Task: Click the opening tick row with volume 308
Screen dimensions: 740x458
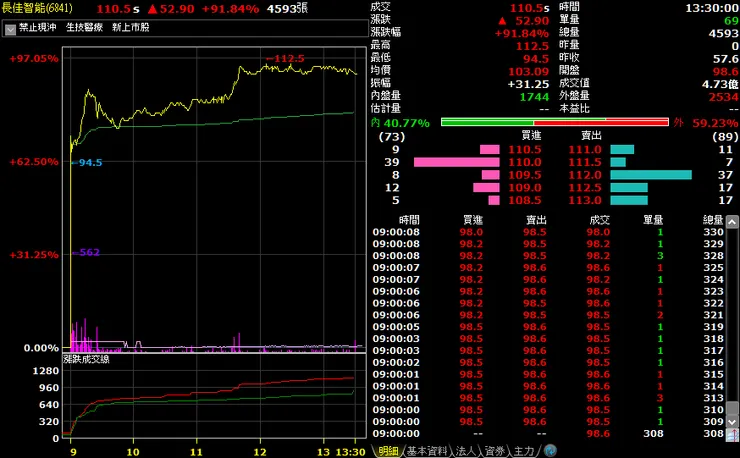Action: tap(548, 433)
